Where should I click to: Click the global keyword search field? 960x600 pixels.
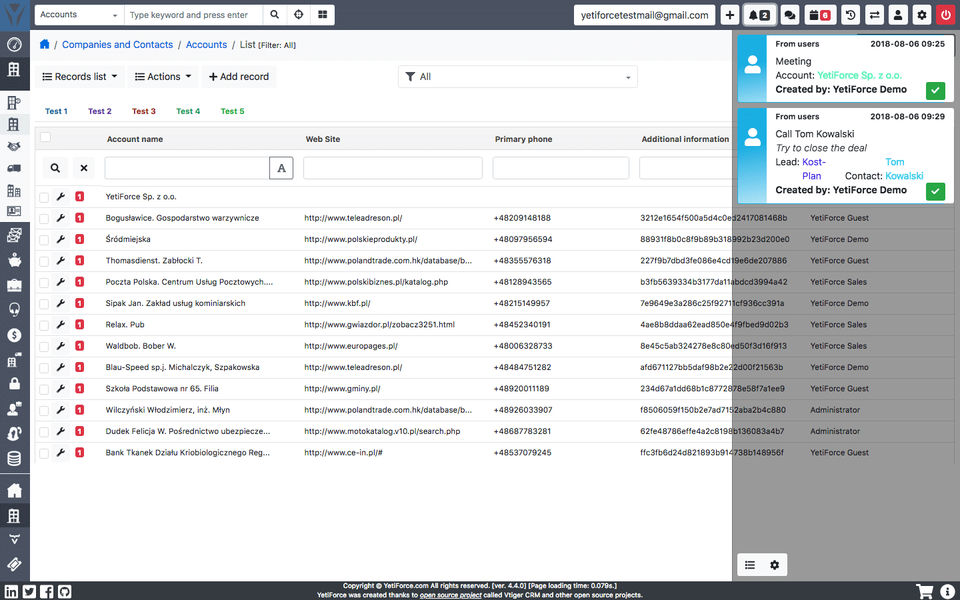pyautogui.click(x=193, y=15)
